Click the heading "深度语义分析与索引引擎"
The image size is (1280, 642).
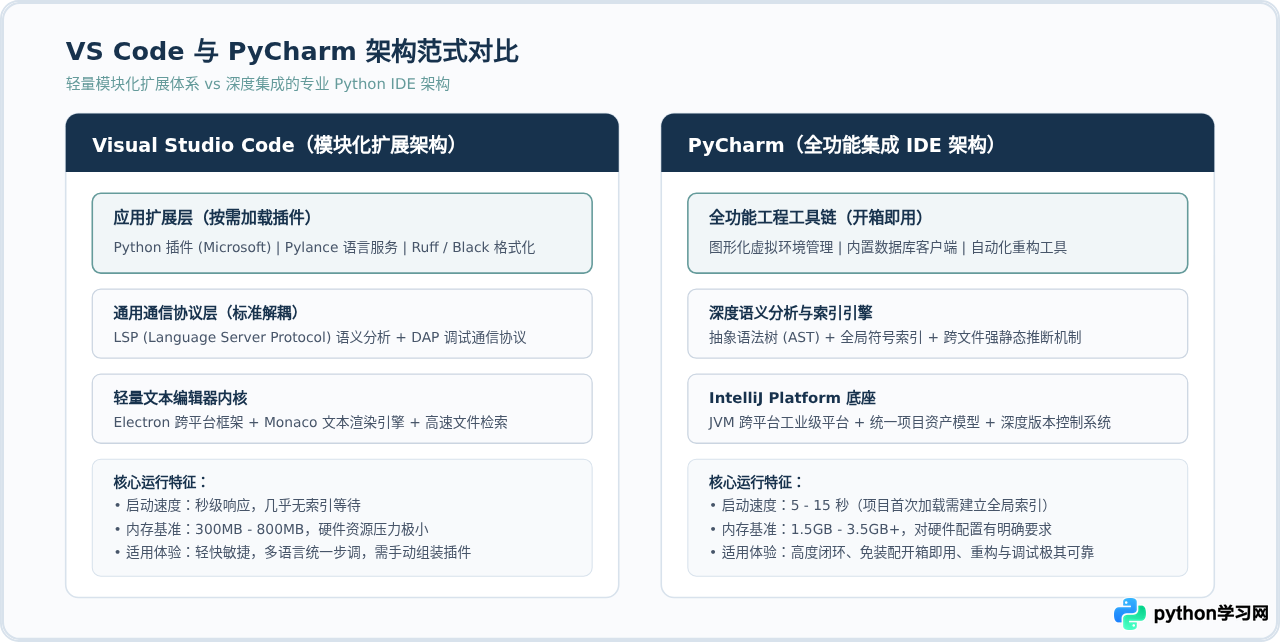pyautogui.click(x=791, y=313)
